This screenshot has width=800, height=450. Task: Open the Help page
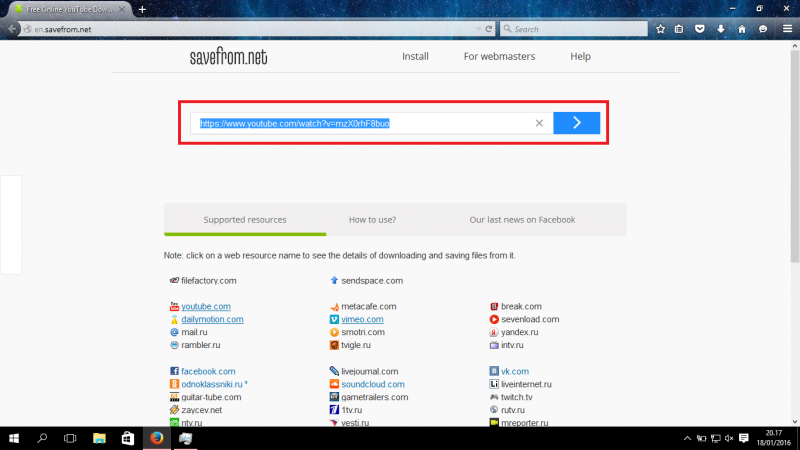coord(580,56)
